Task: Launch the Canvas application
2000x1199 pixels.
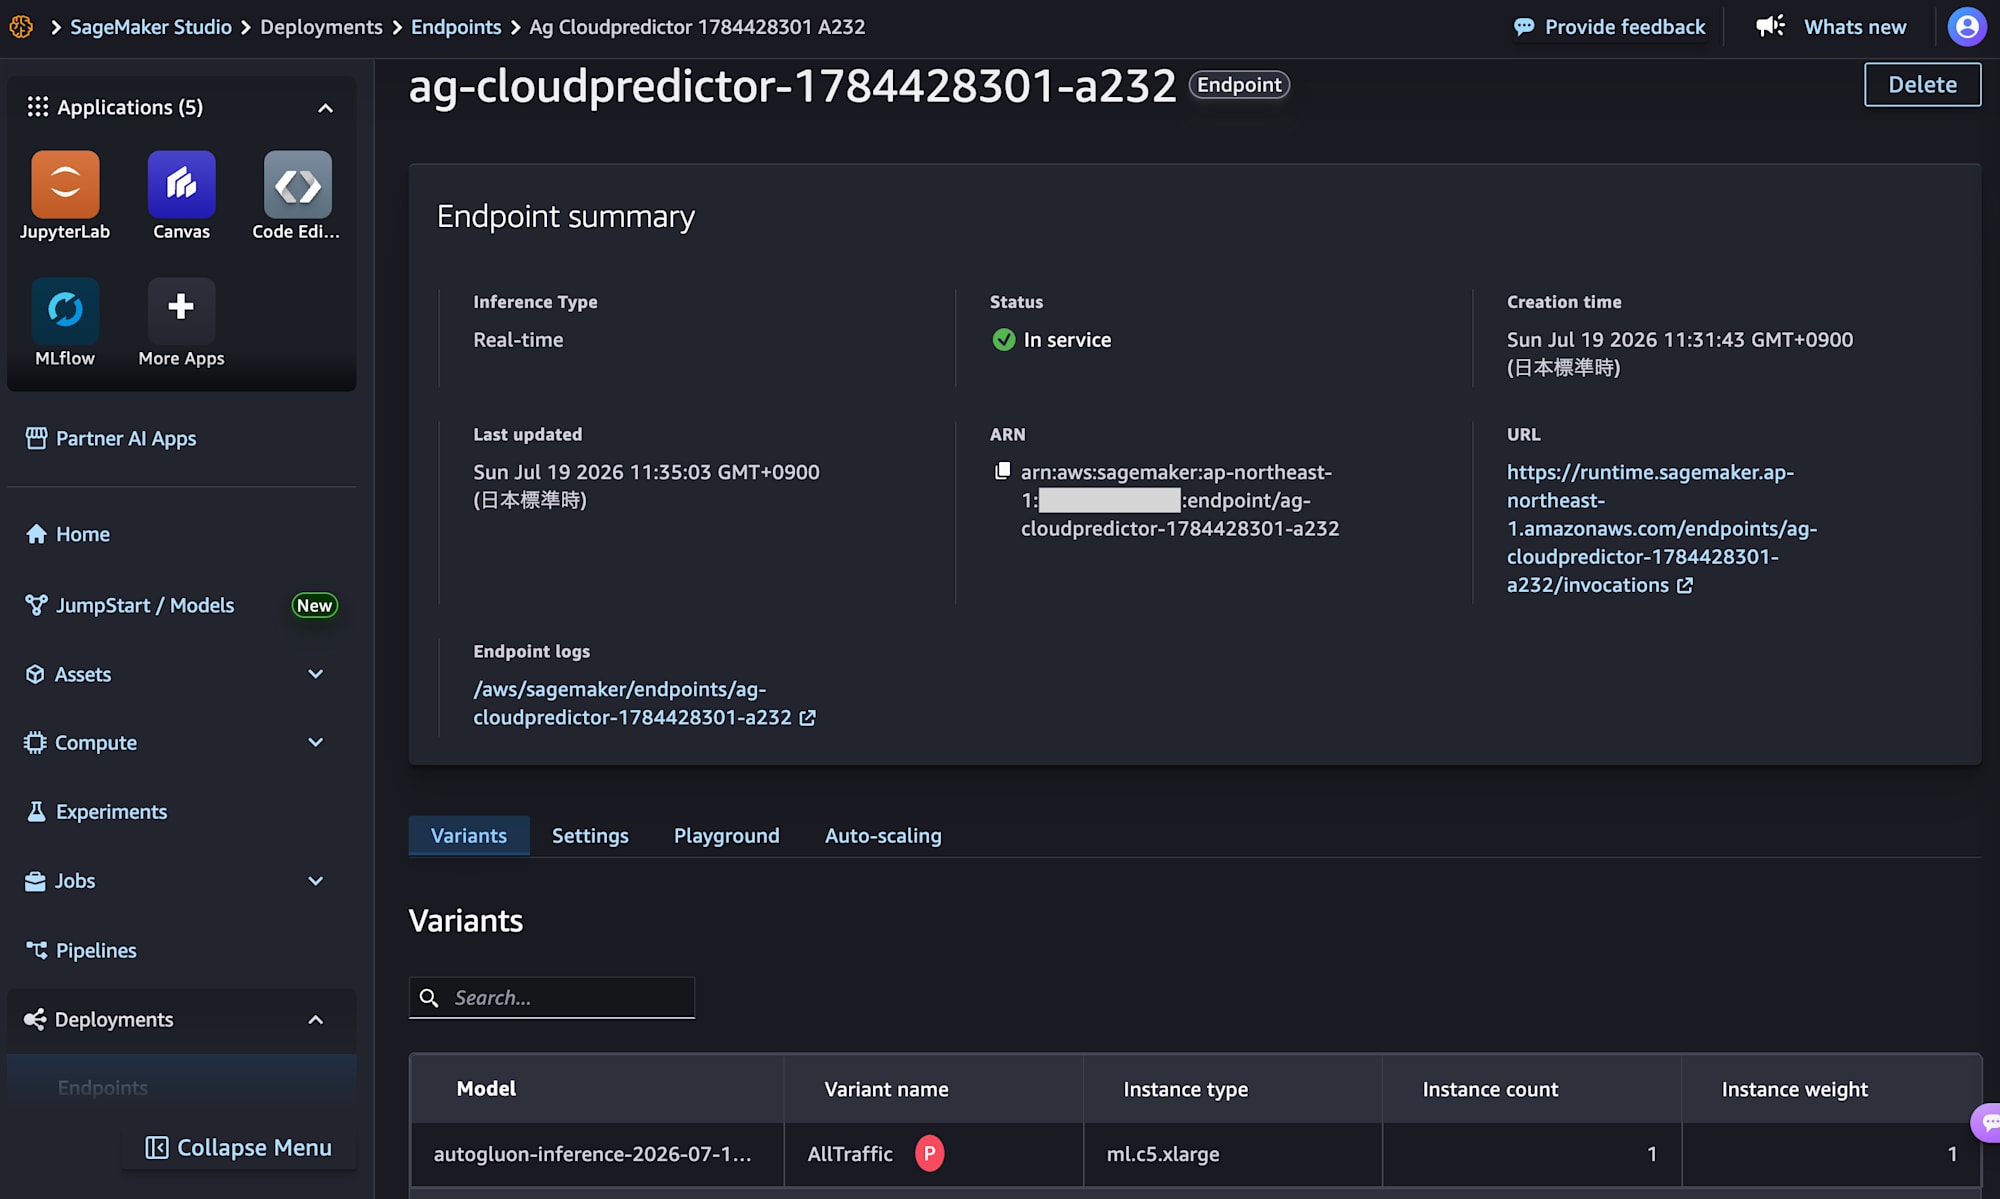Action: pyautogui.click(x=181, y=185)
